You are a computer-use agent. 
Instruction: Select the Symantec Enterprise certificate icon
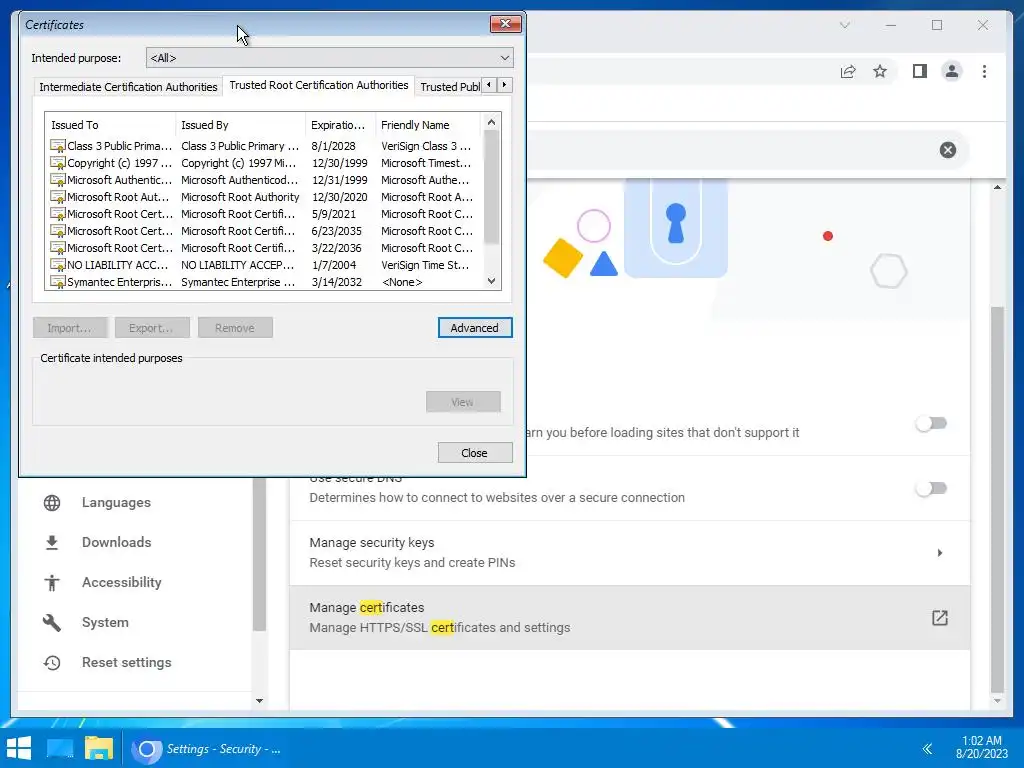click(x=57, y=282)
